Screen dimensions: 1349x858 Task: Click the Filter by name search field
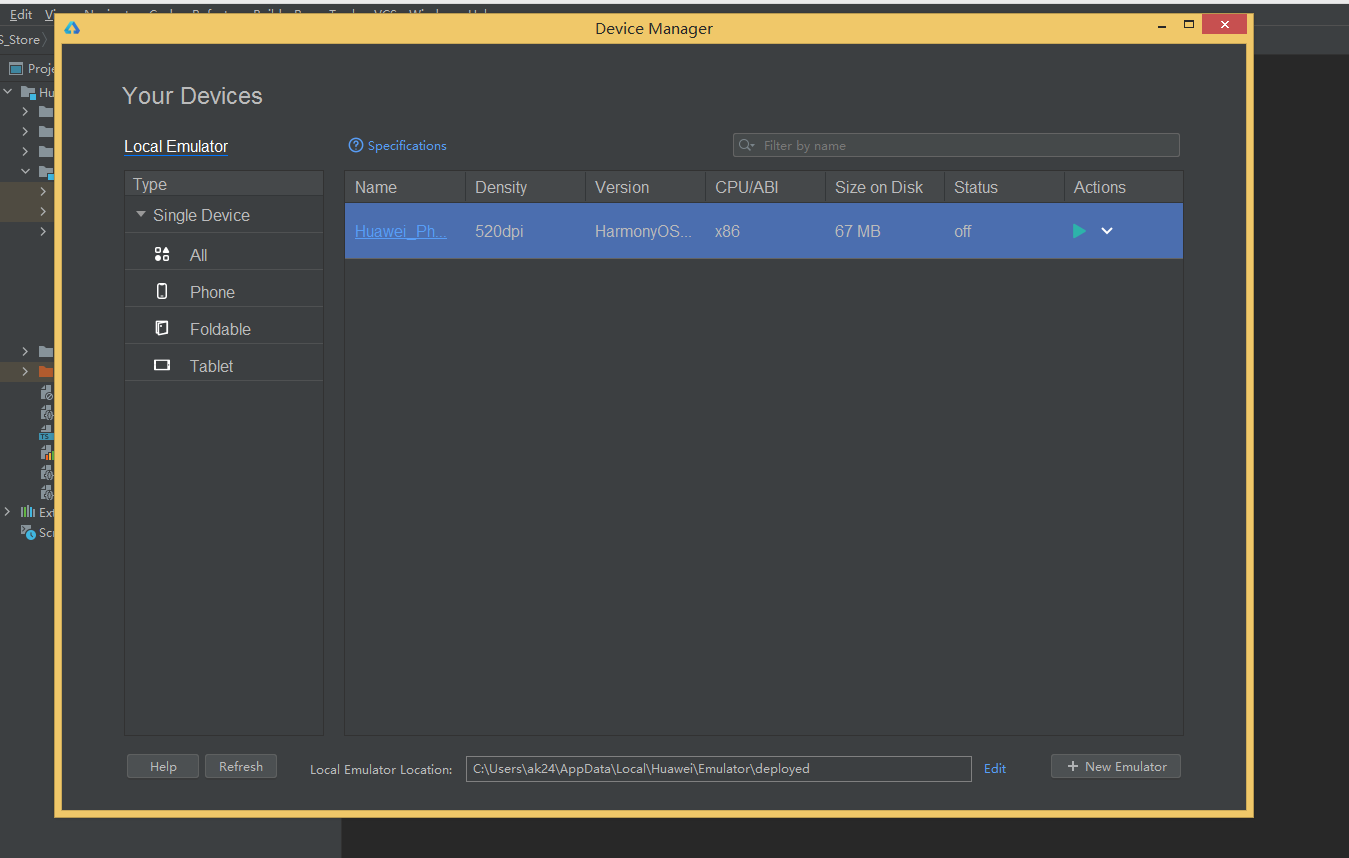click(x=956, y=145)
